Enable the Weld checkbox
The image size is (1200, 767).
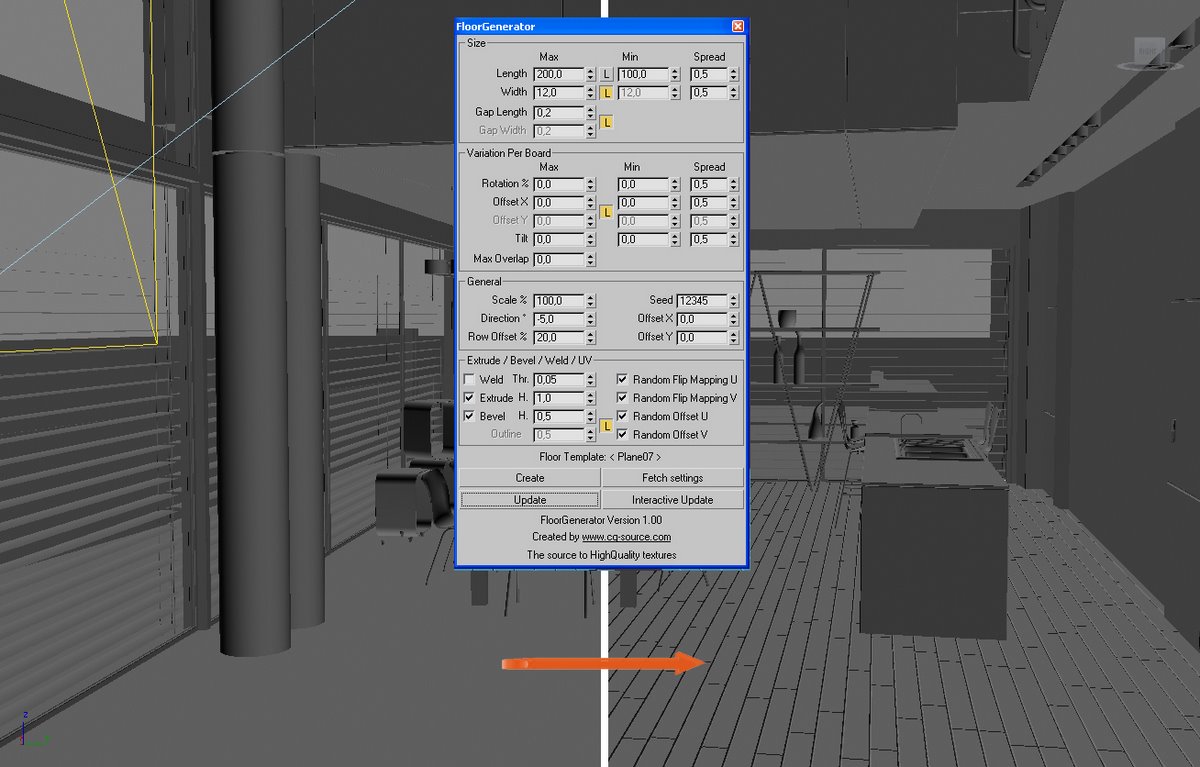point(470,380)
